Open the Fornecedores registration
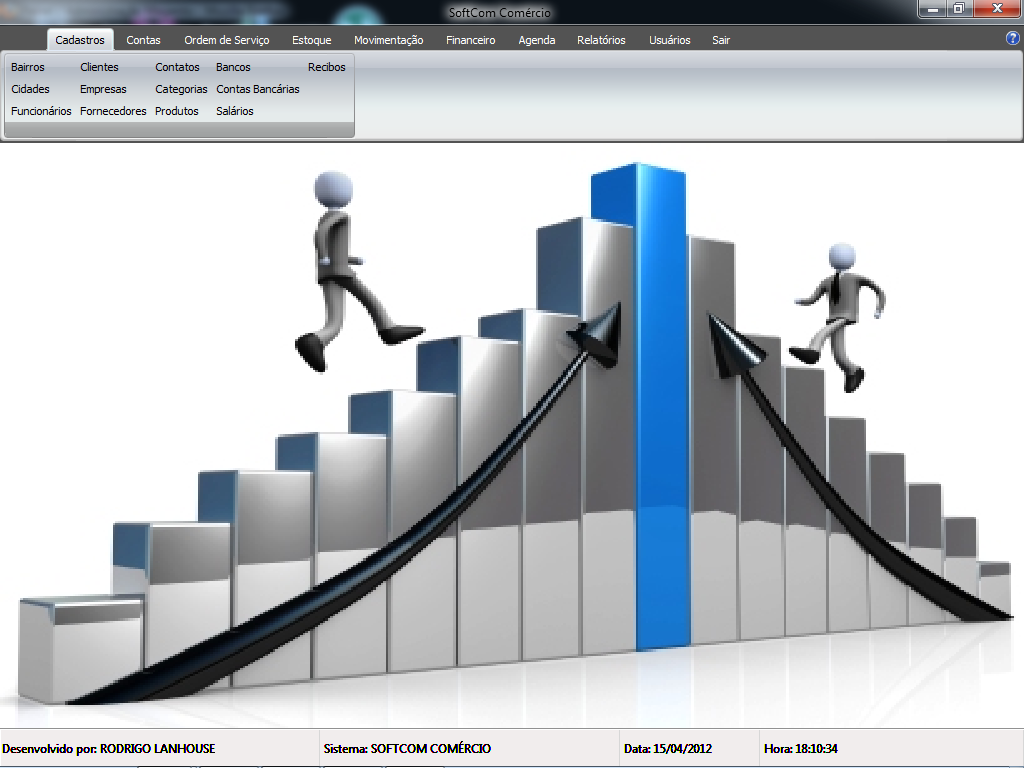Image resolution: width=1024 pixels, height=771 pixels. click(113, 111)
